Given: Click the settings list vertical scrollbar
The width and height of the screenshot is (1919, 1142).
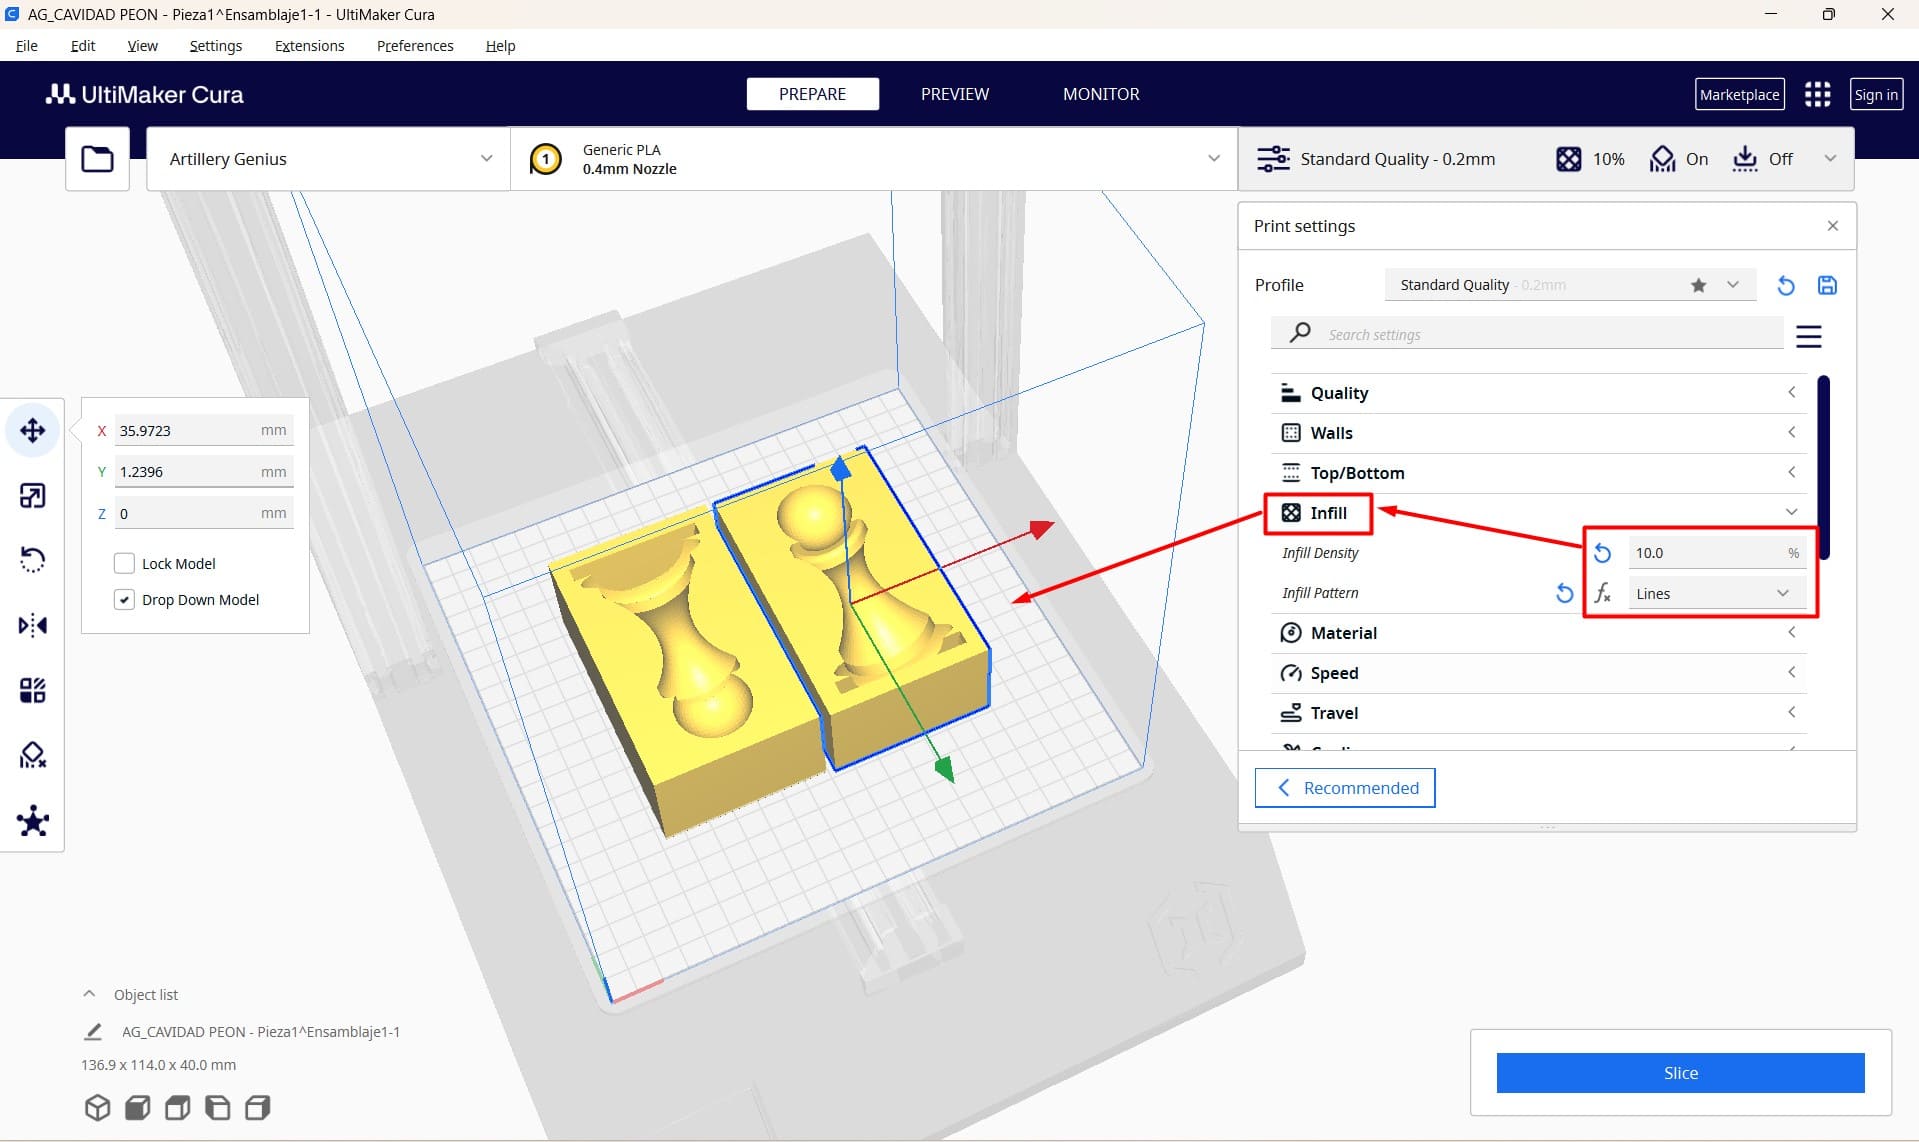Looking at the screenshot, I should pyautogui.click(x=1824, y=466).
